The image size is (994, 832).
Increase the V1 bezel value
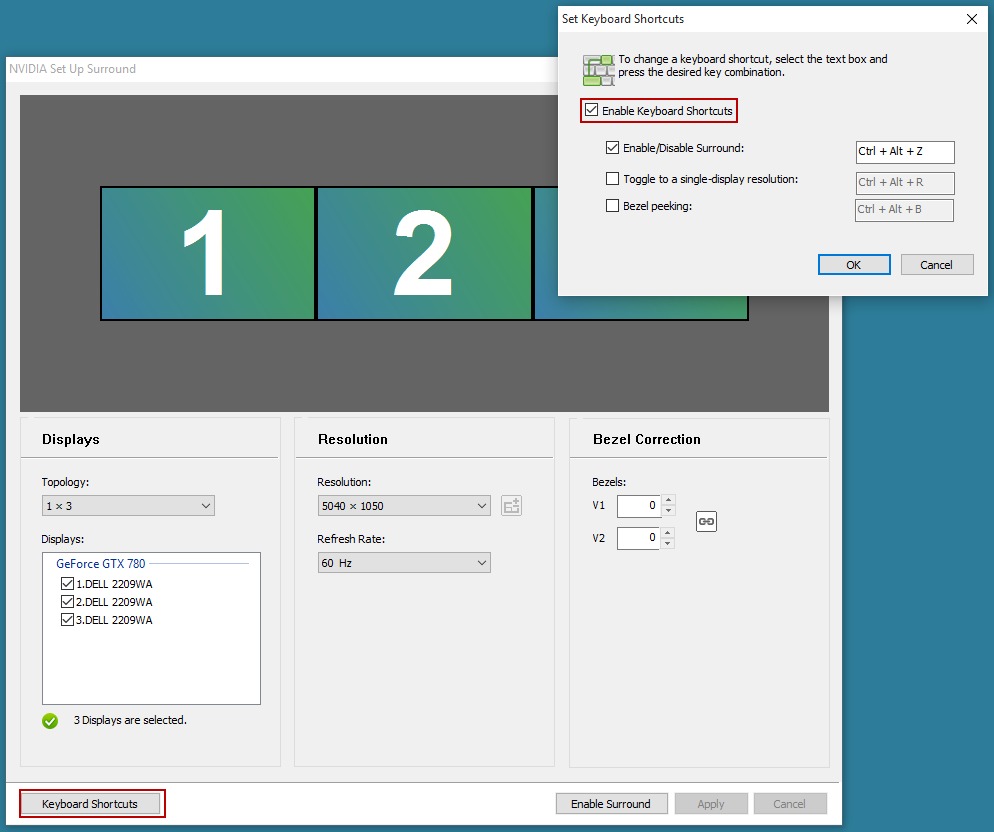669,500
